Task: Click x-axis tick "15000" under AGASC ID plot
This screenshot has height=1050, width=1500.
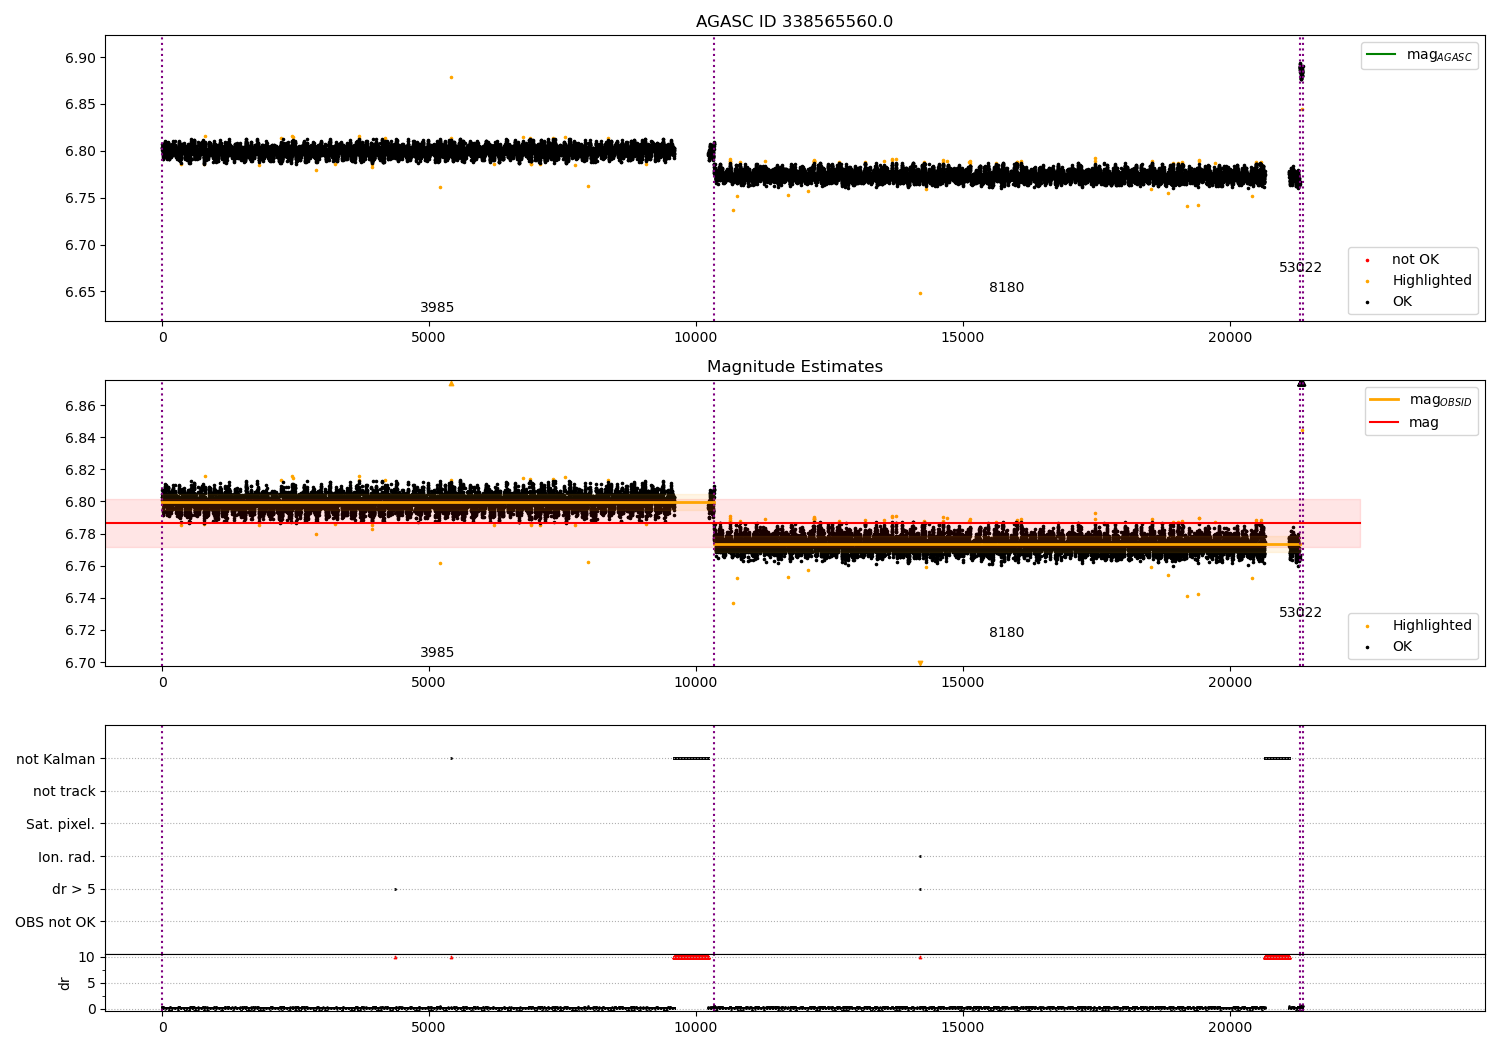Action: coord(963,337)
